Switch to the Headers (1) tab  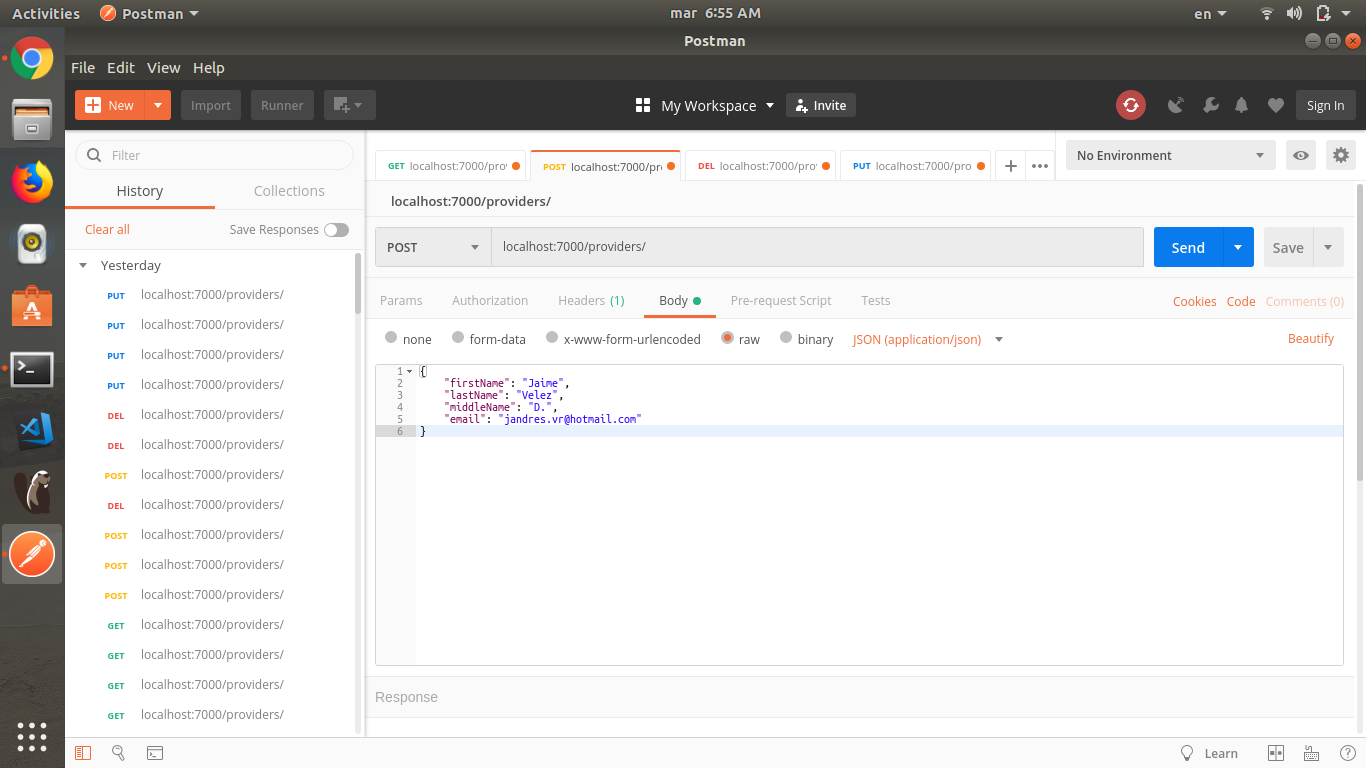pos(591,300)
